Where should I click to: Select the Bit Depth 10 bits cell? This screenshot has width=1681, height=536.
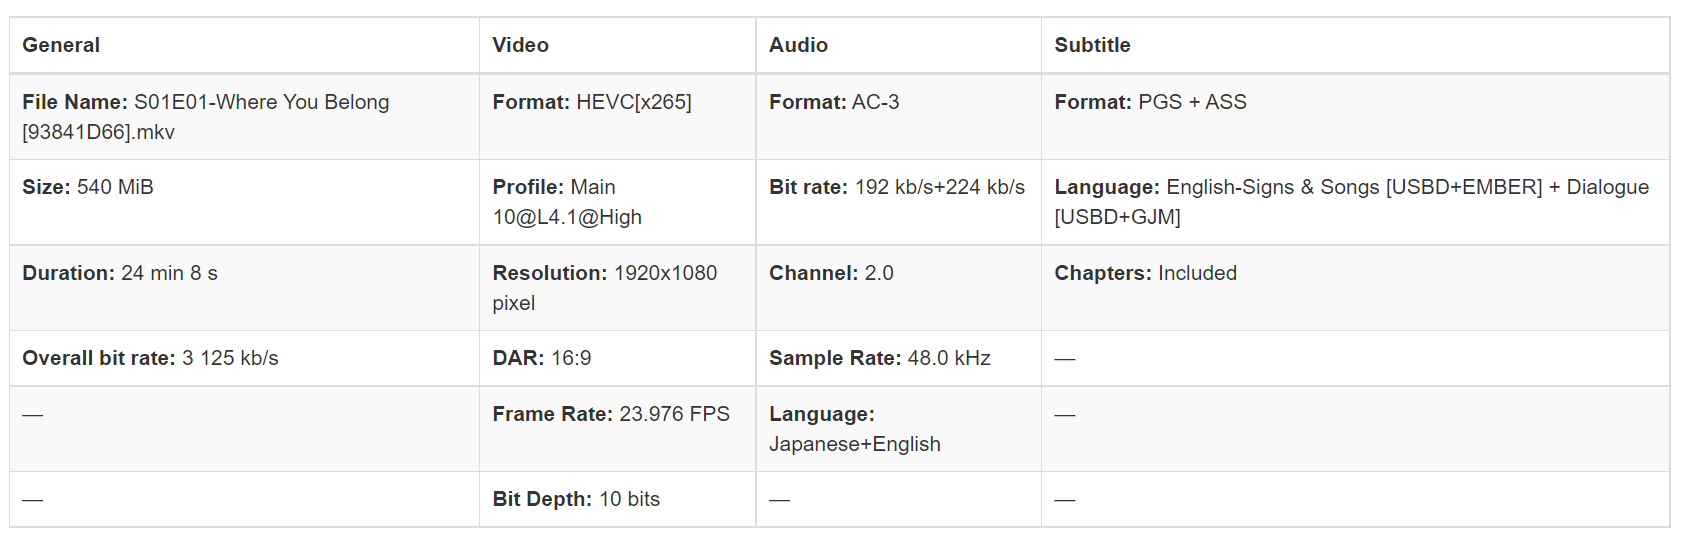click(617, 499)
